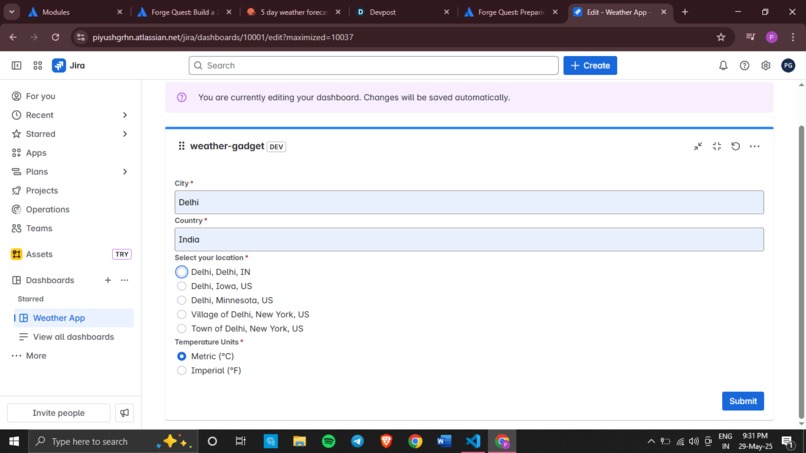
Task: Expand the Recent menu chevron
Action: (x=125, y=115)
